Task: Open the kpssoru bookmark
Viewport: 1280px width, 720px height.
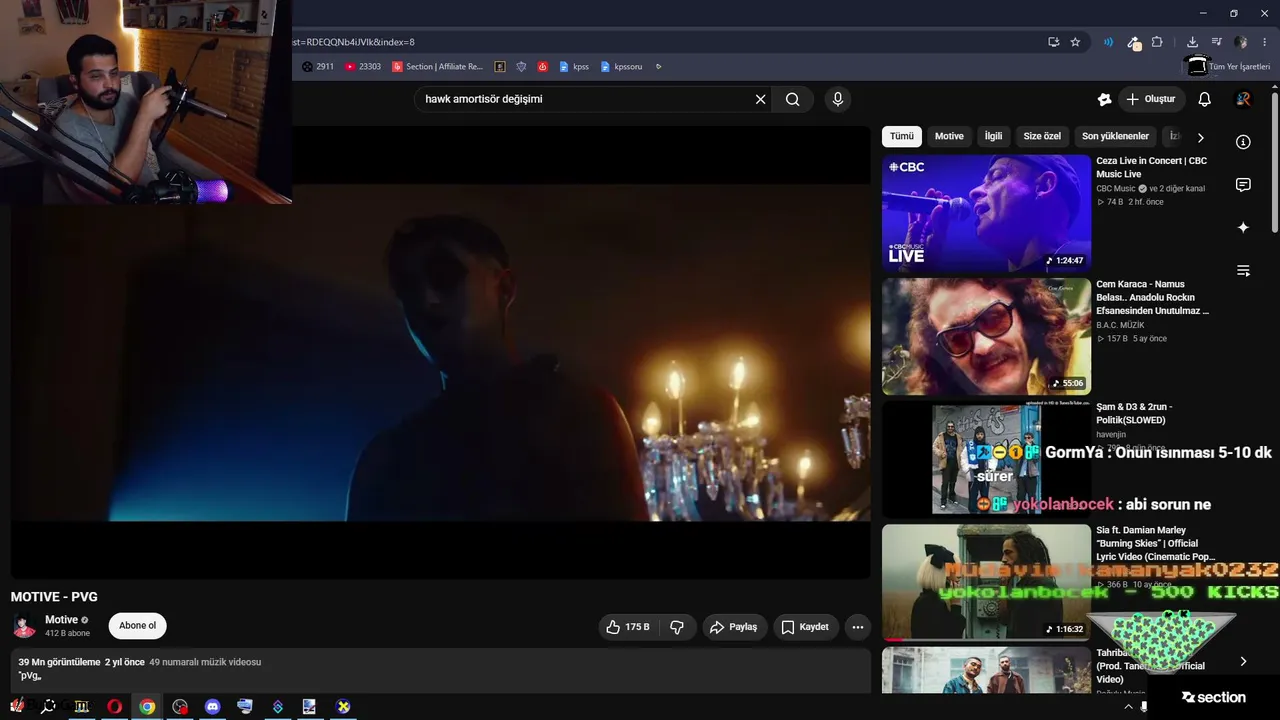Action: click(621, 67)
